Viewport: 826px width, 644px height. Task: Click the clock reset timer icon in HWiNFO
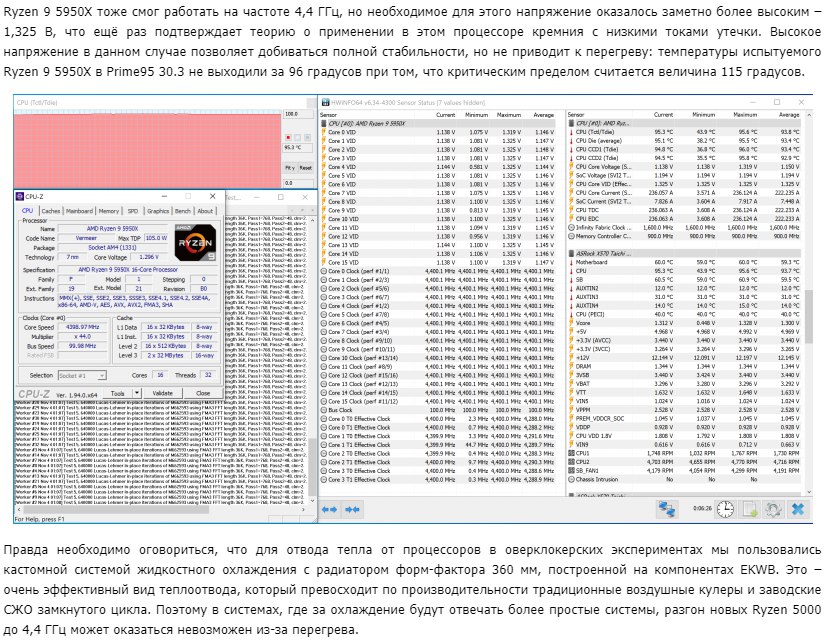click(725, 509)
